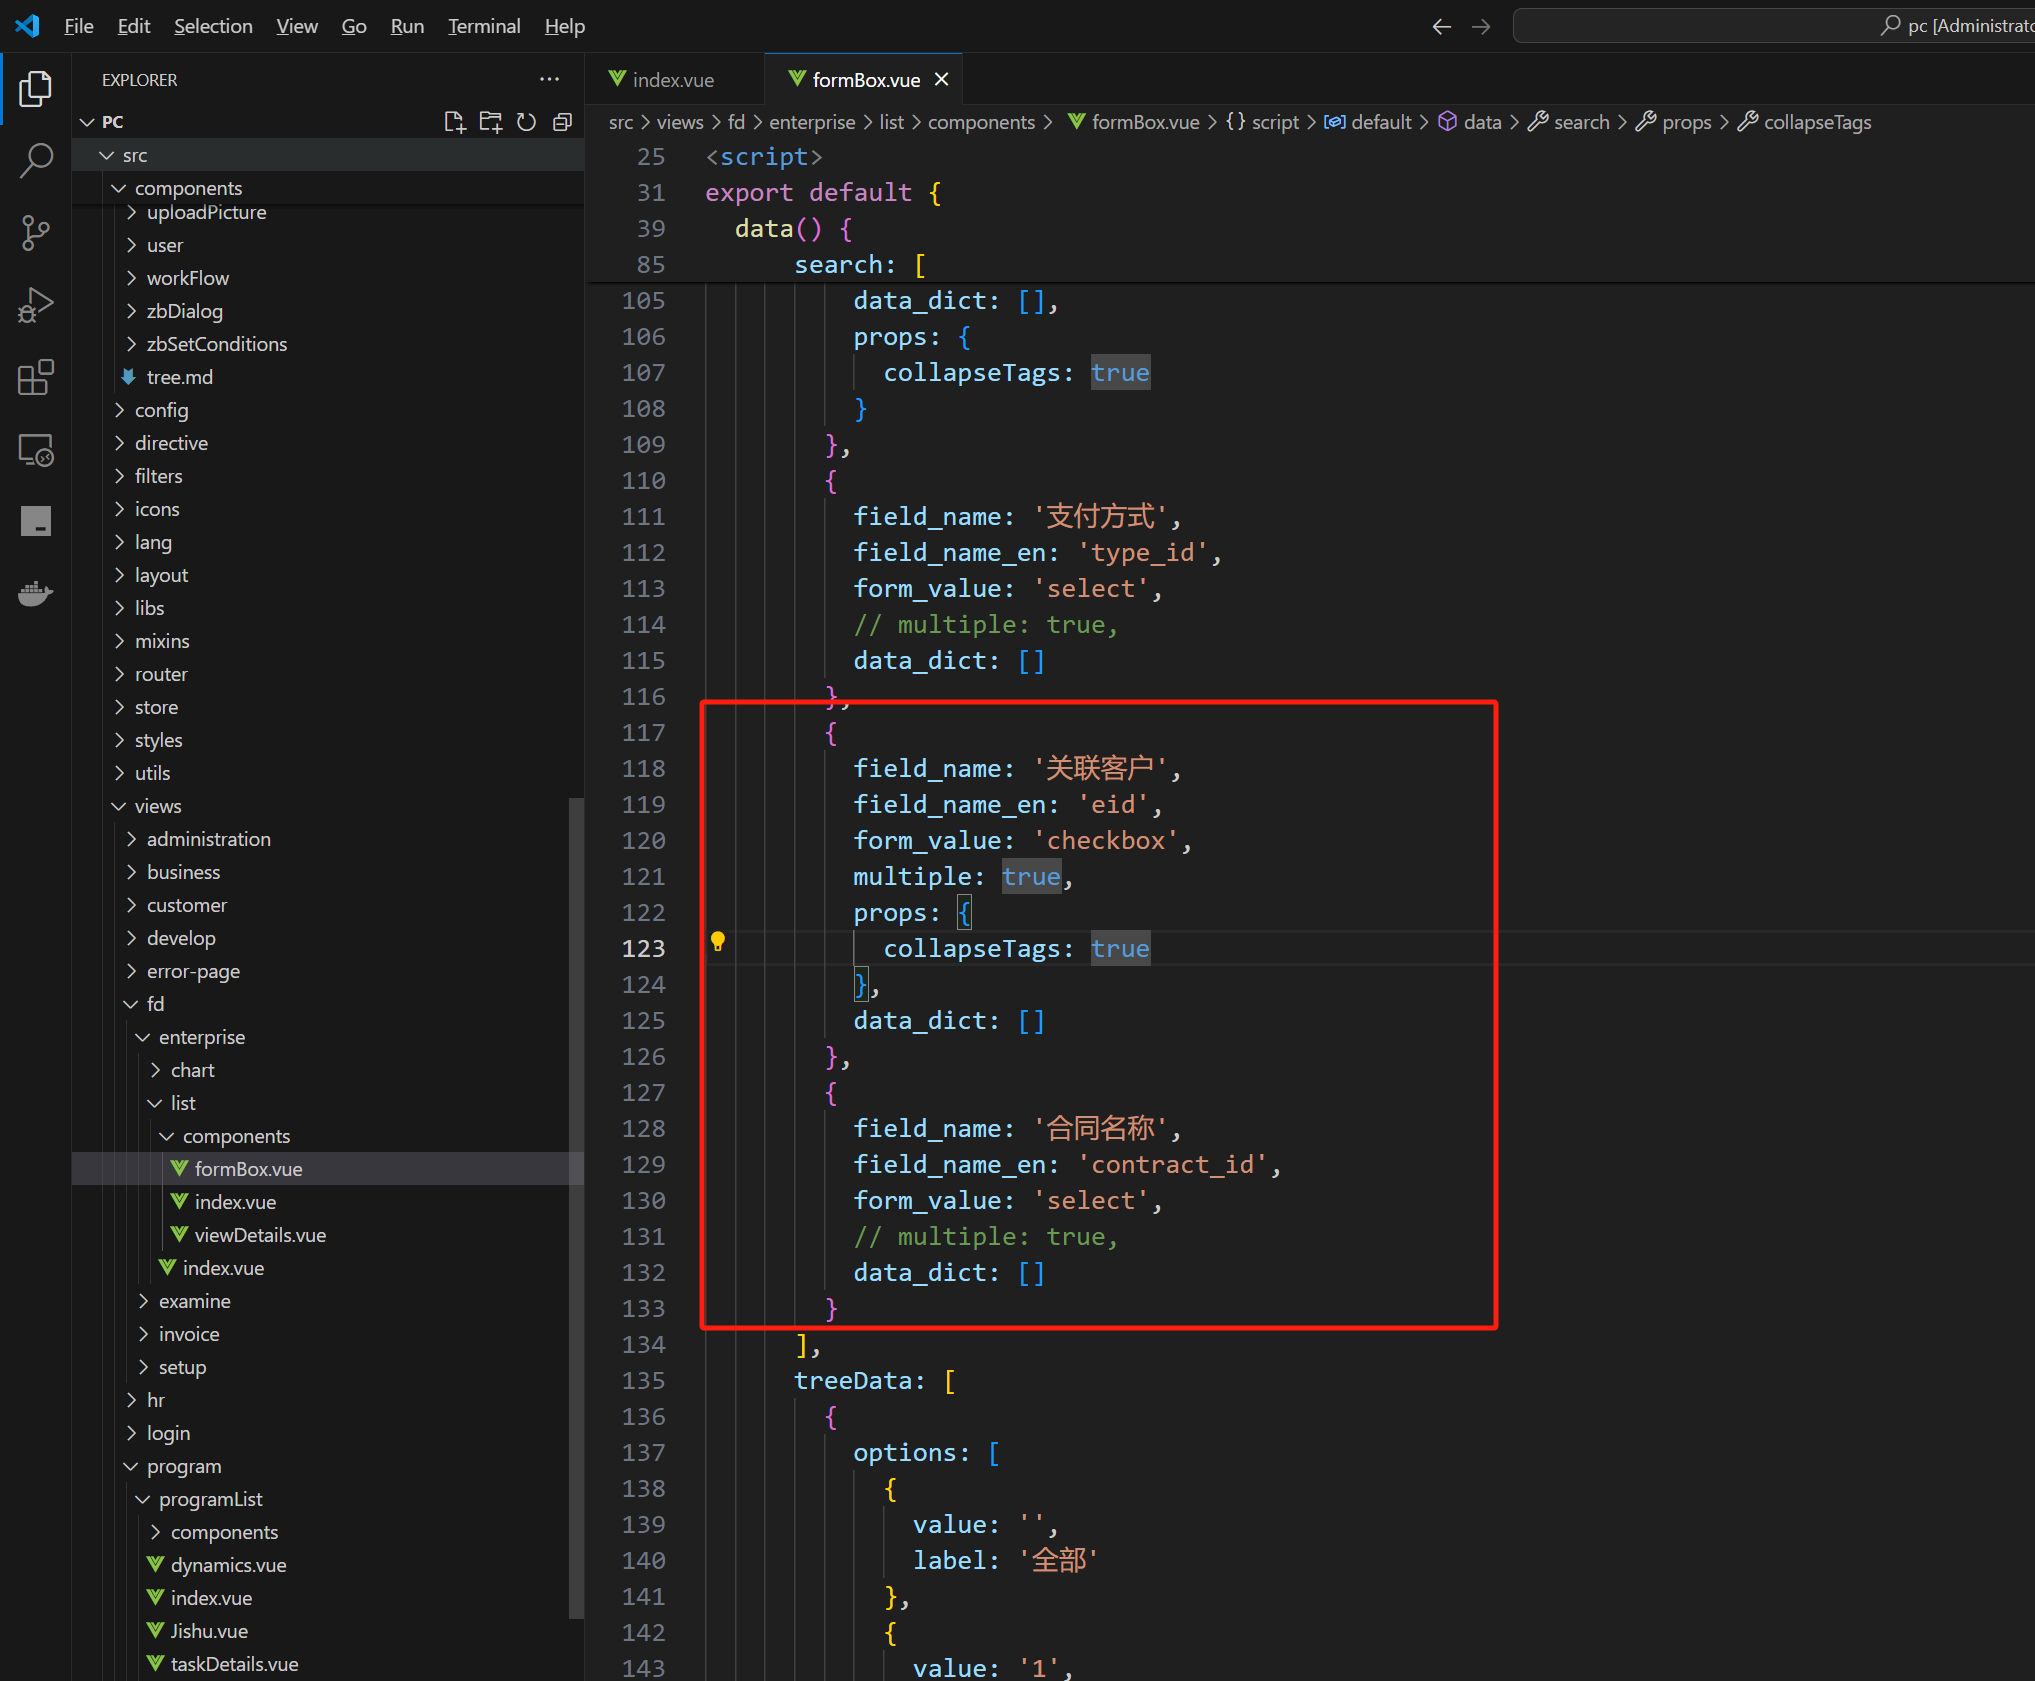The width and height of the screenshot is (2035, 1681).
Task: Click the command center search box
Action: (x=1773, y=26)
